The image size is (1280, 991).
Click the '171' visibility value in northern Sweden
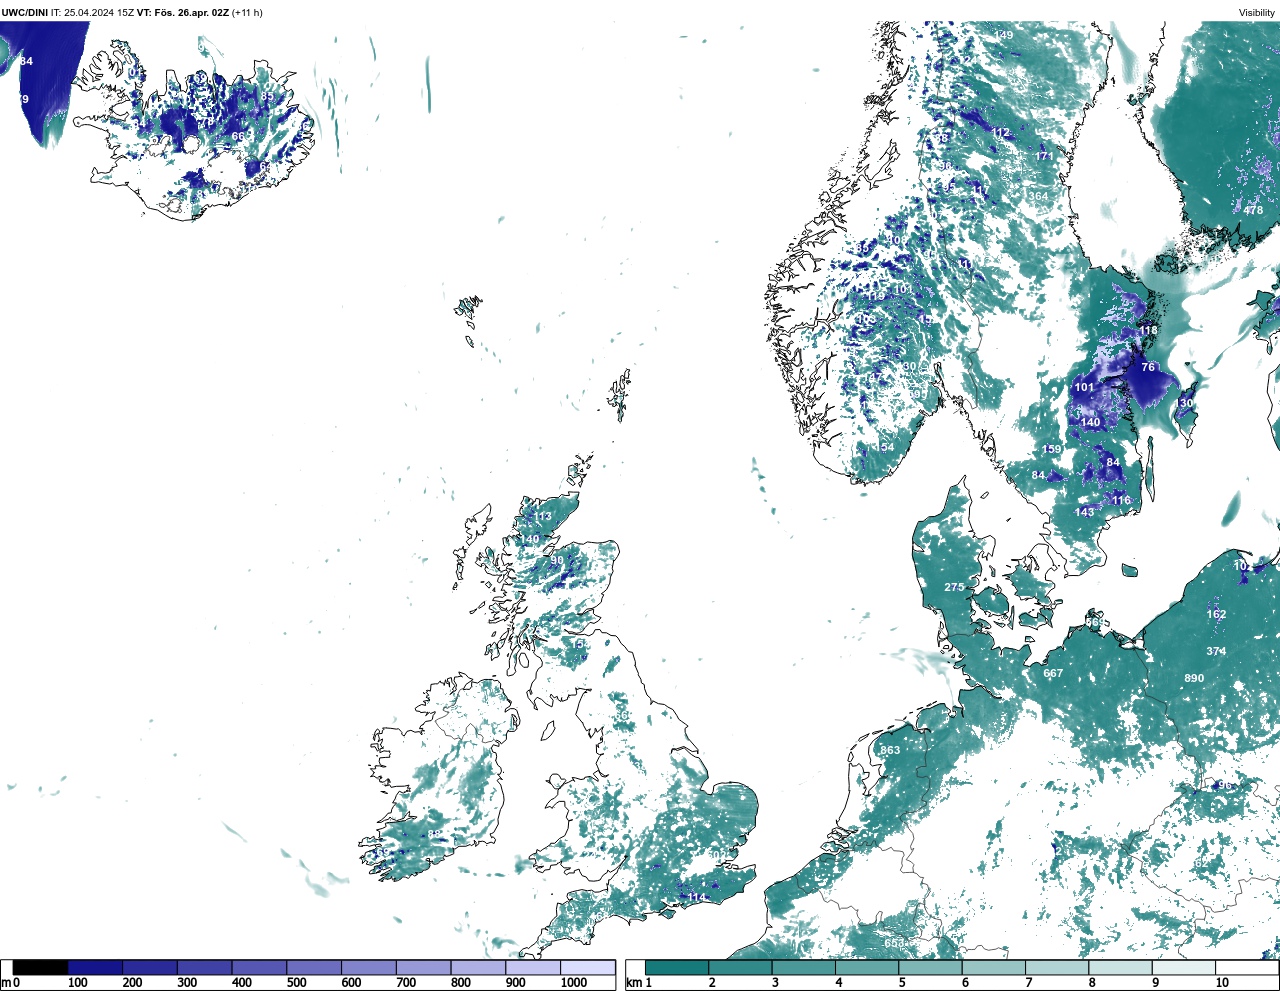(1044, 156)
